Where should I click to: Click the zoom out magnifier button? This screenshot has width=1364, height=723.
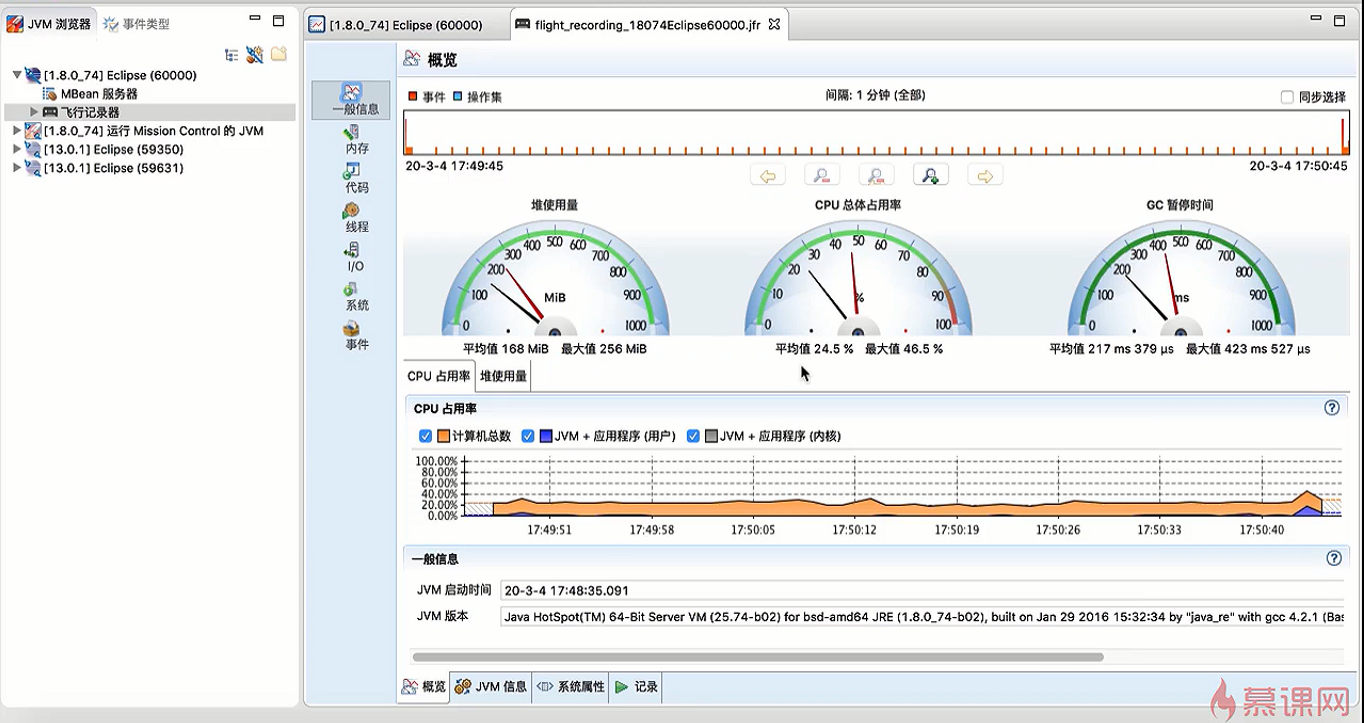tap(822, 176)
